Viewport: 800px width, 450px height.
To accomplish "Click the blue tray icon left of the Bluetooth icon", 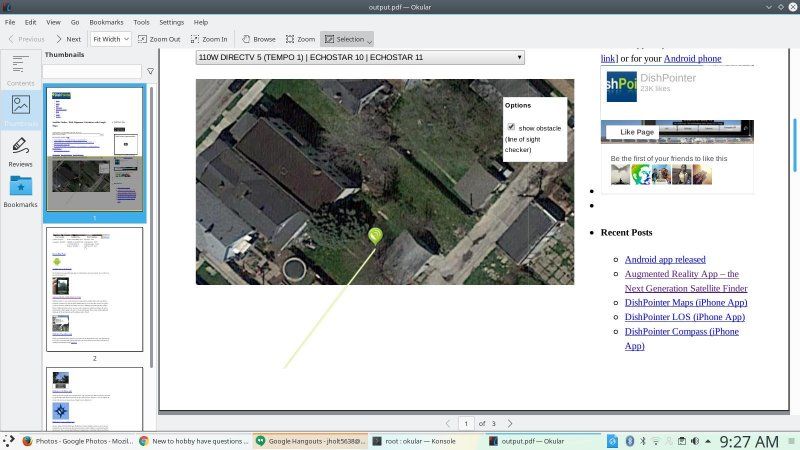I will [x=612, y=441].
